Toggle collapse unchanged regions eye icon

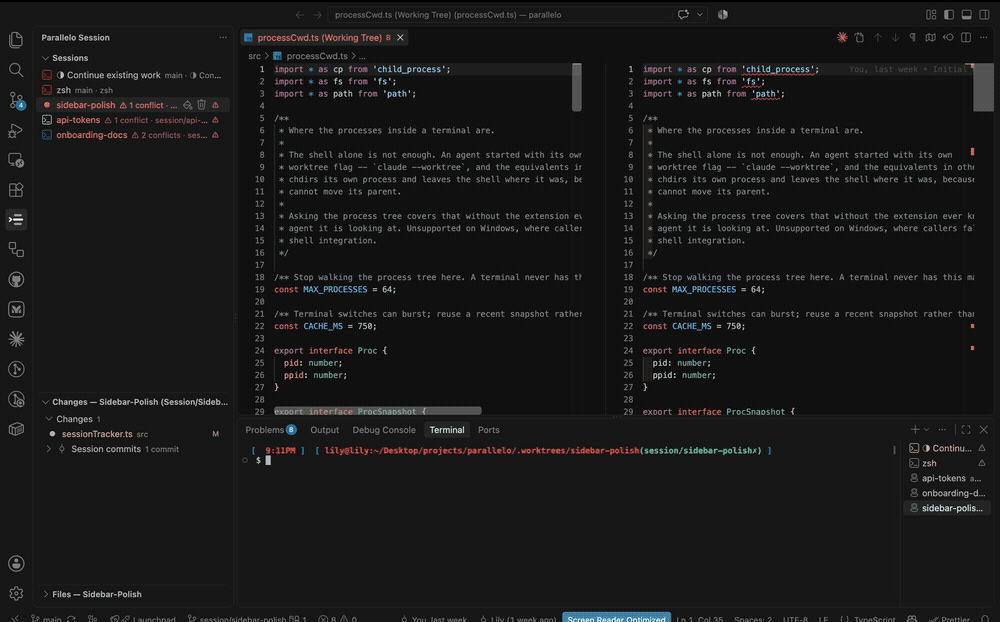(x=948, y=38)
